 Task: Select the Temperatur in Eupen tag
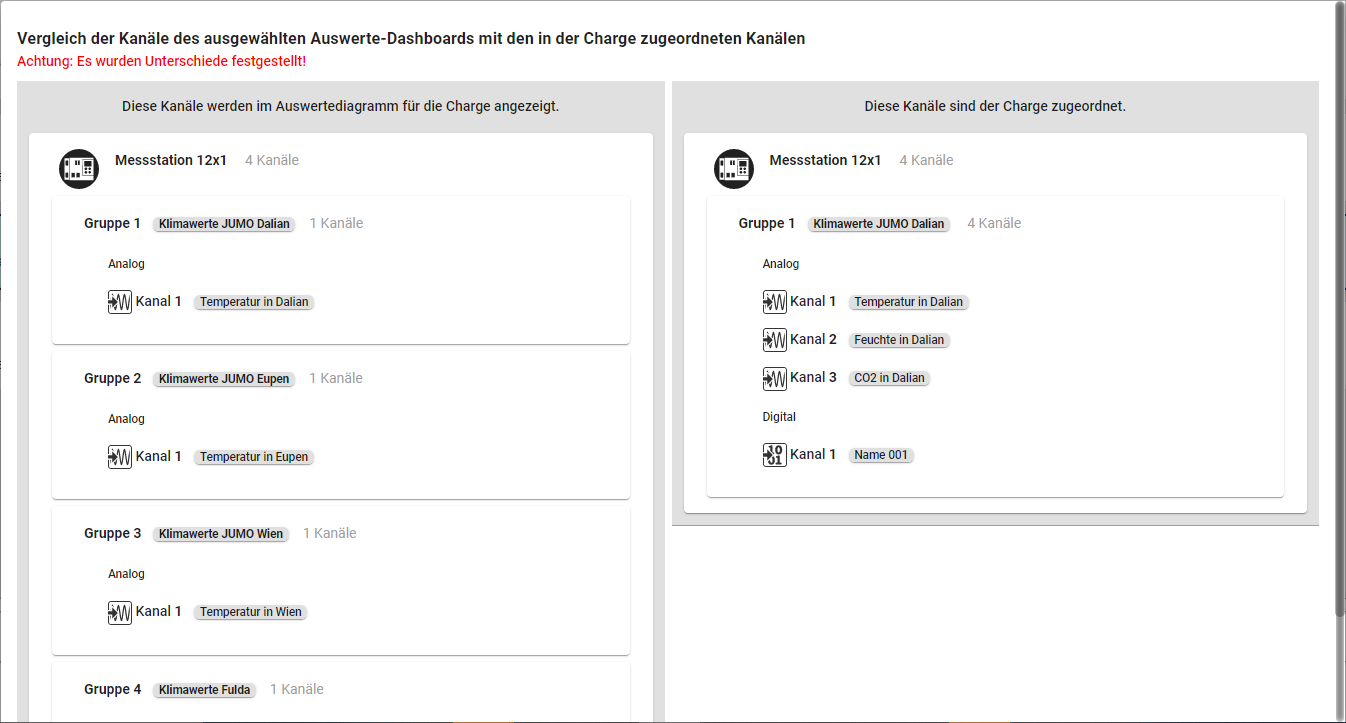pyautogui.click(x=254, y=457)
